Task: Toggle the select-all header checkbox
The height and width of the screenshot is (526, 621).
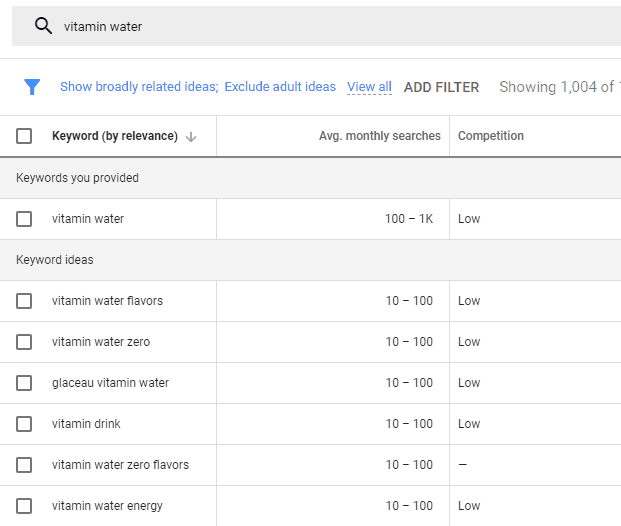Action: pyautogui.click(x=24, y=136)
